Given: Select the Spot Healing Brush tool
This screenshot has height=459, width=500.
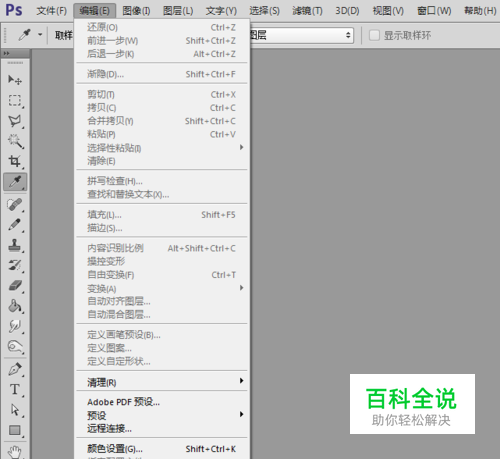Looking at the screenshot, I should click(x=15, y=204).
